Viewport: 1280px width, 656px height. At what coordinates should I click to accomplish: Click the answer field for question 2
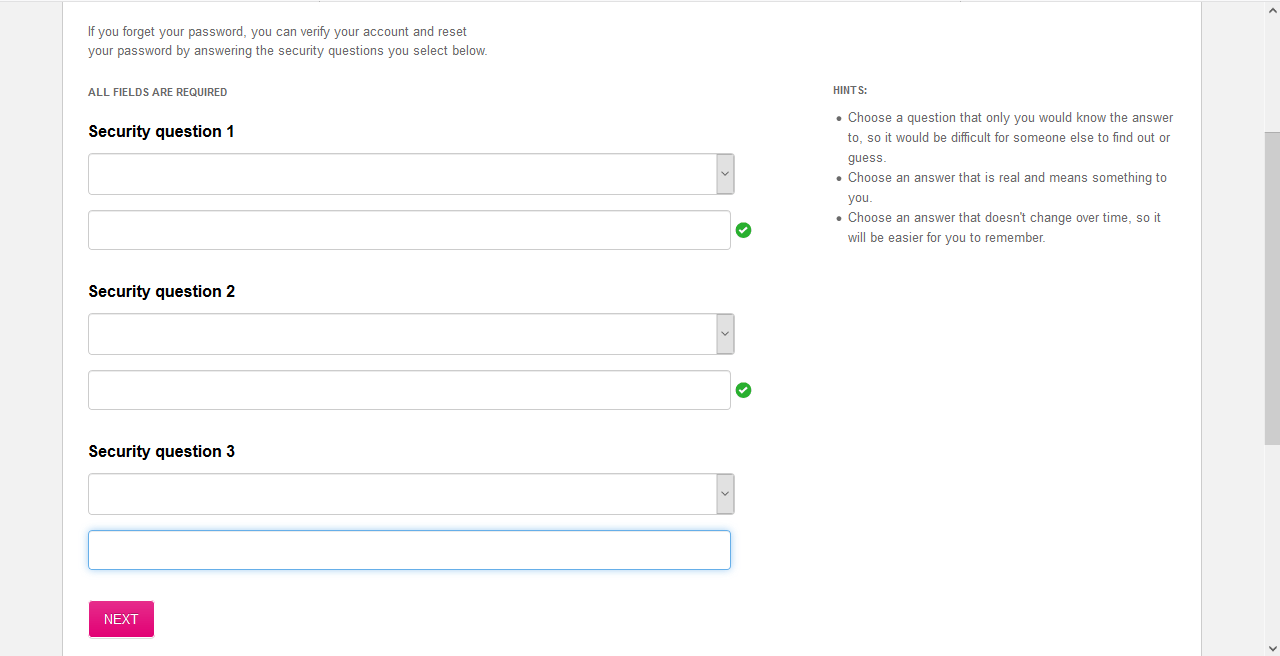pos(409,390)
